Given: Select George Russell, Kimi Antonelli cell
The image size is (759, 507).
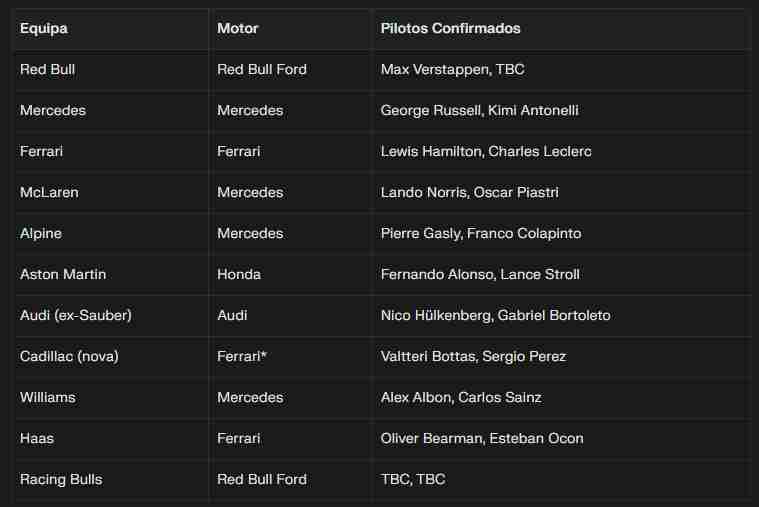Looking at the screenshot, I should click(479, 111).
